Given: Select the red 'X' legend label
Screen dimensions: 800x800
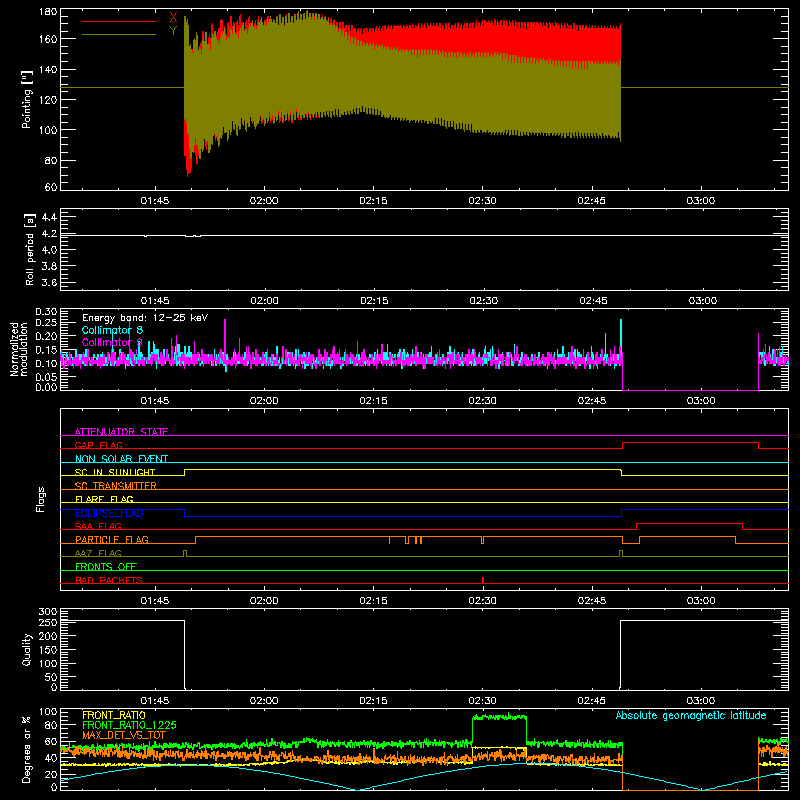Looking at the screenshot, I should click(x=173, y=17).
